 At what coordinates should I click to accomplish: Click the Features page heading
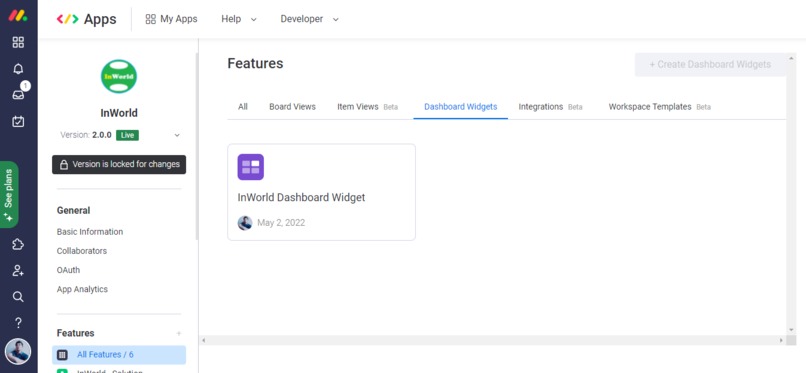(255, 64)
